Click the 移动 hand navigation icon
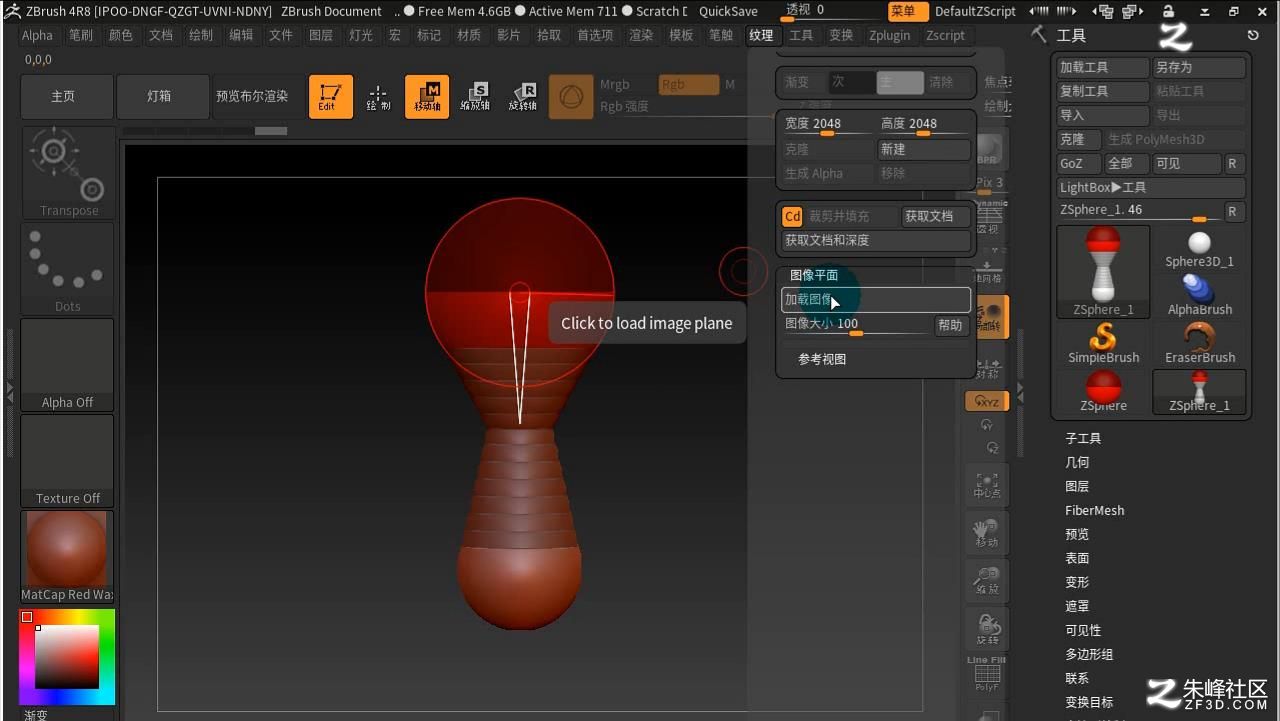The height and width of the screenshot is (721, 1280). click(987, 533)
